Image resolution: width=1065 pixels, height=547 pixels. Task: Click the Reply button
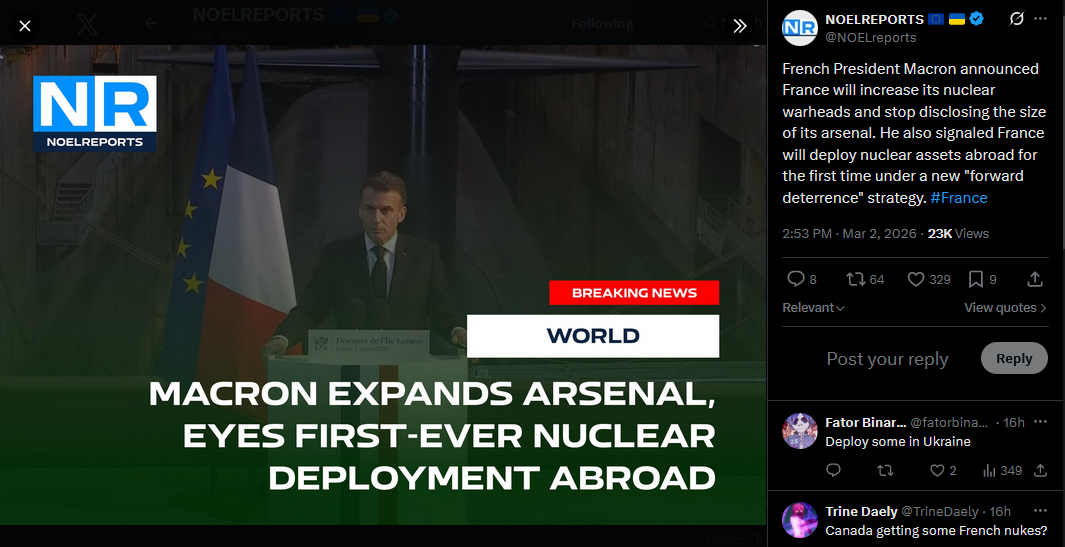pos(1014,358)
